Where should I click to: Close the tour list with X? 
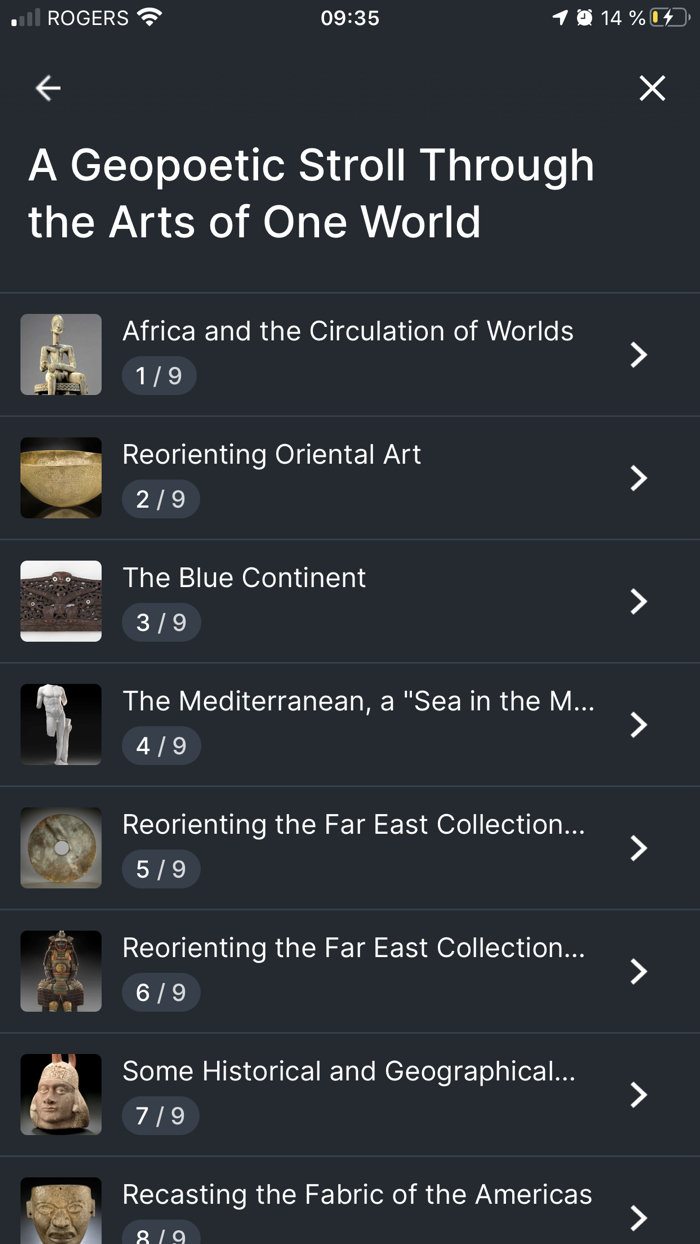click(652, 88)
